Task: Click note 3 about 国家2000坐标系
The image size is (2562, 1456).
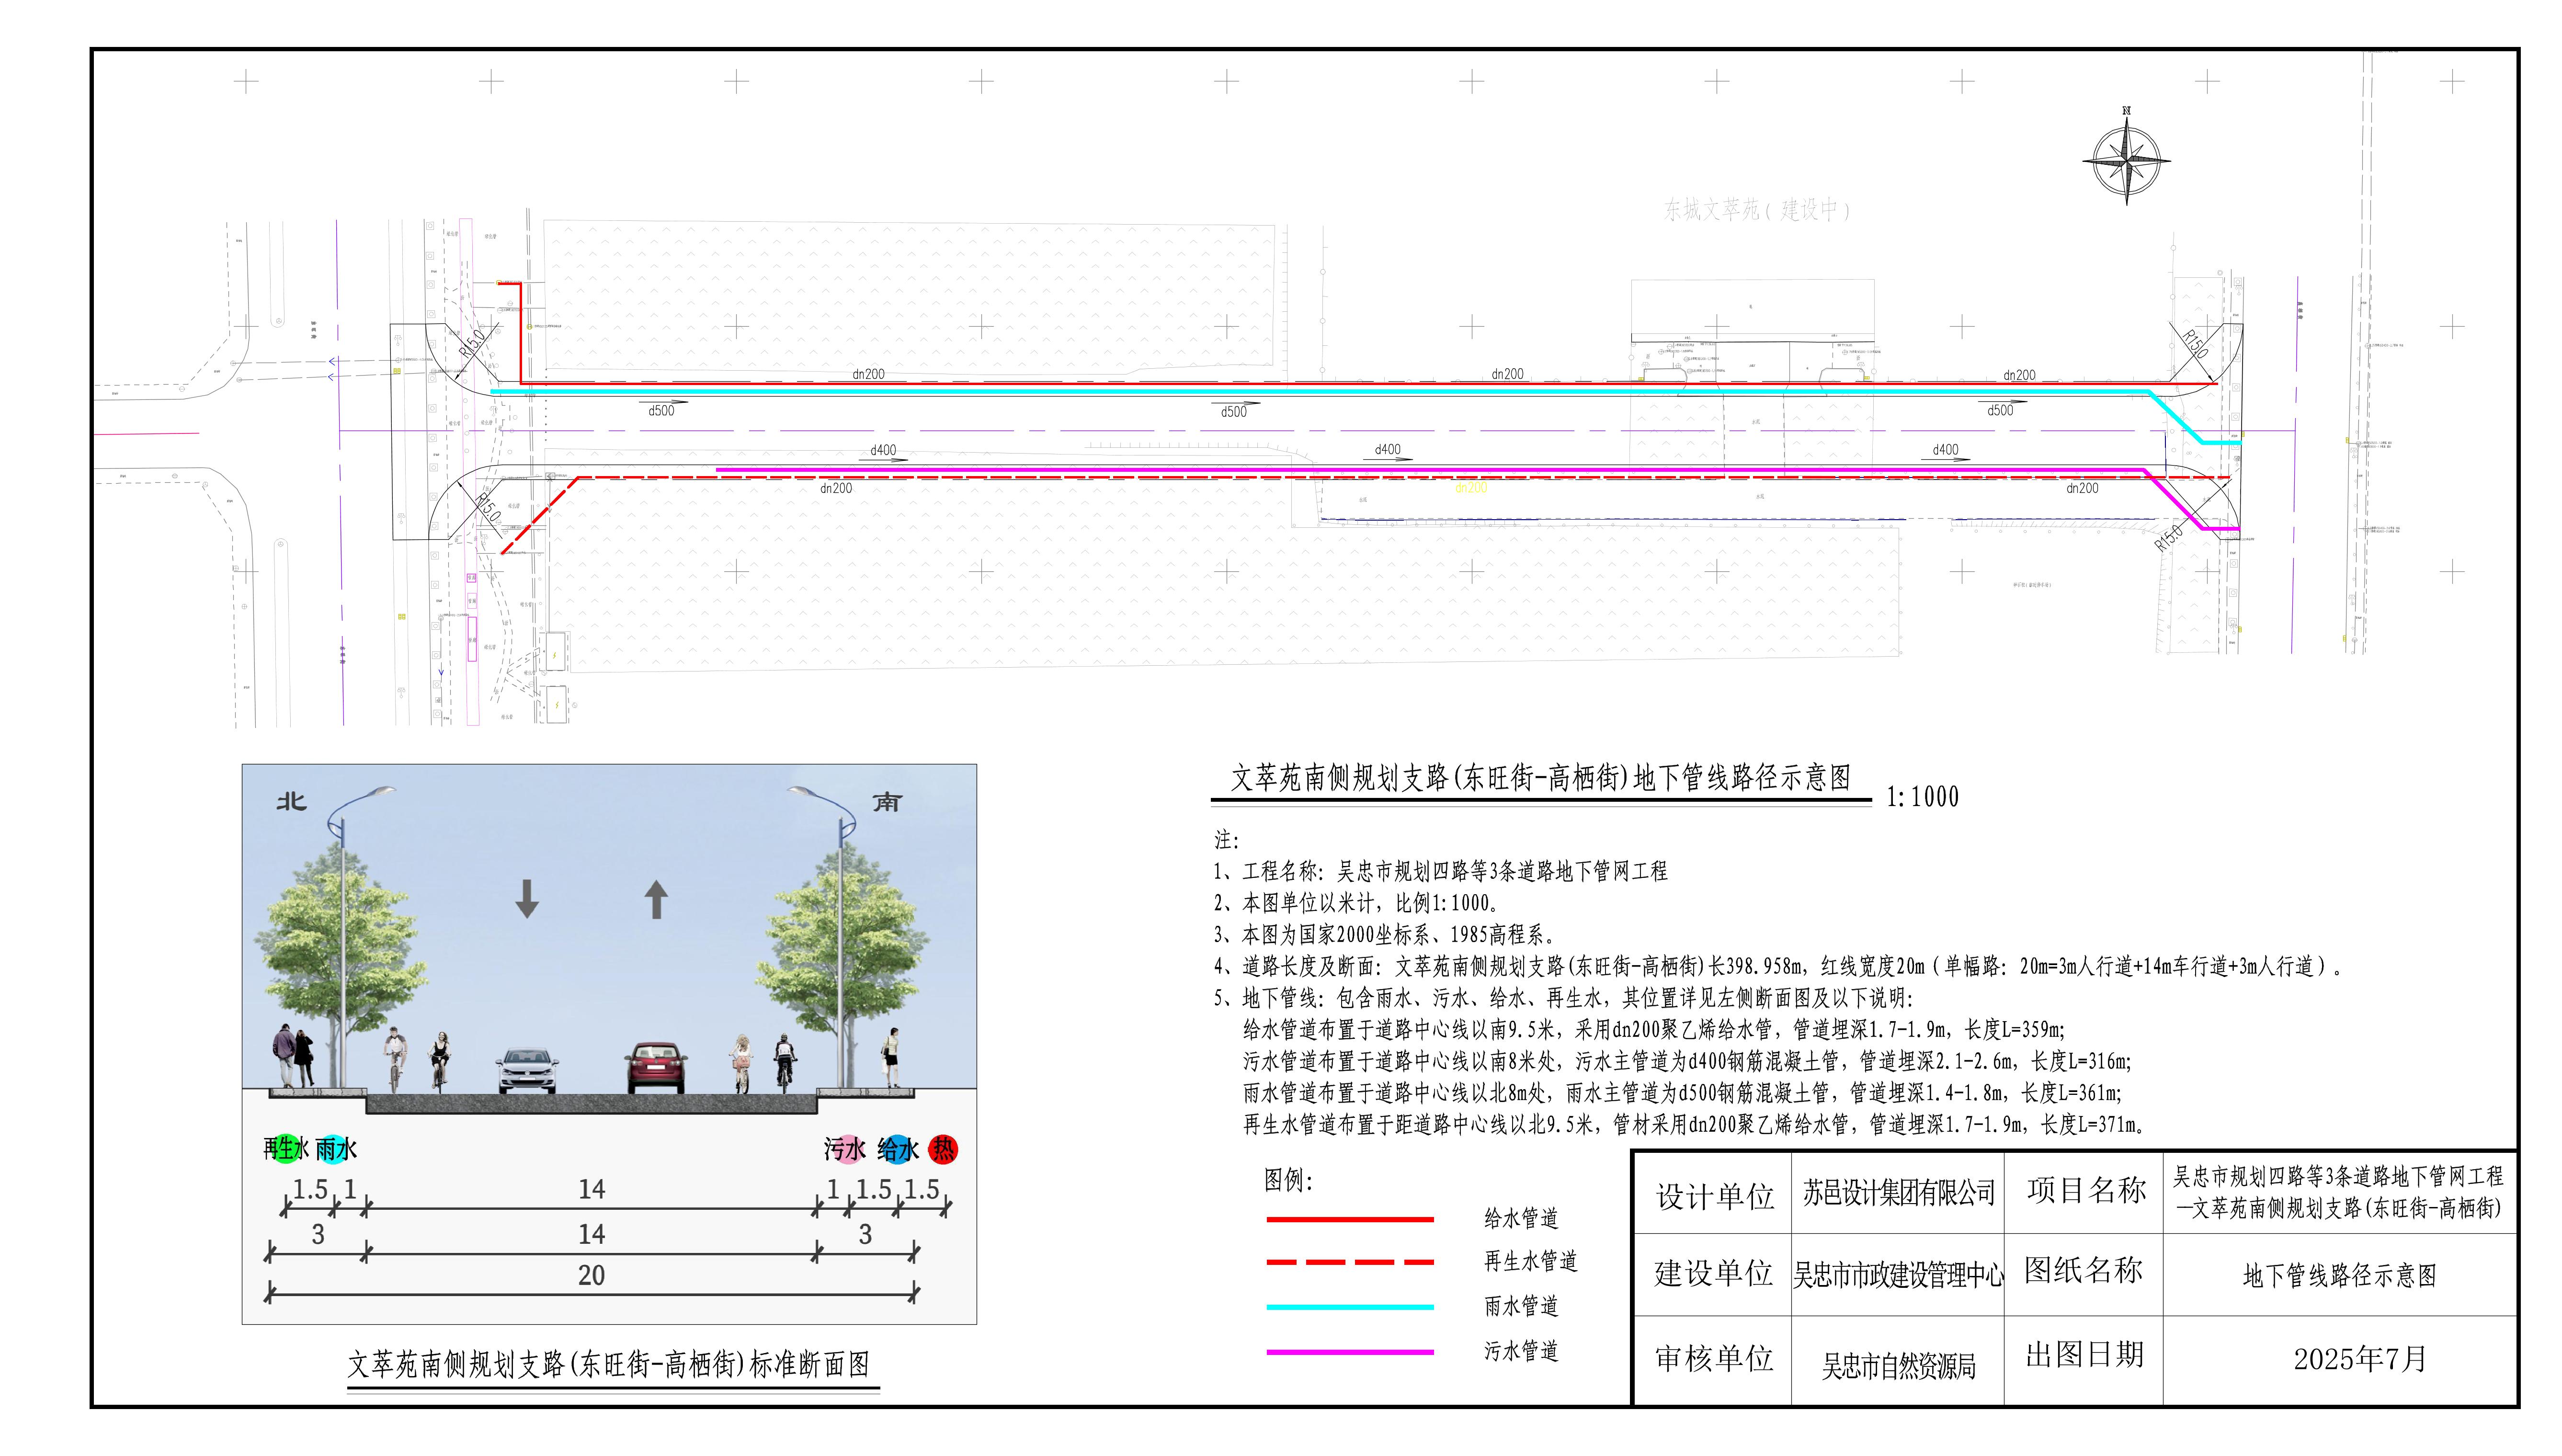Action: [x=1385, y=935]
